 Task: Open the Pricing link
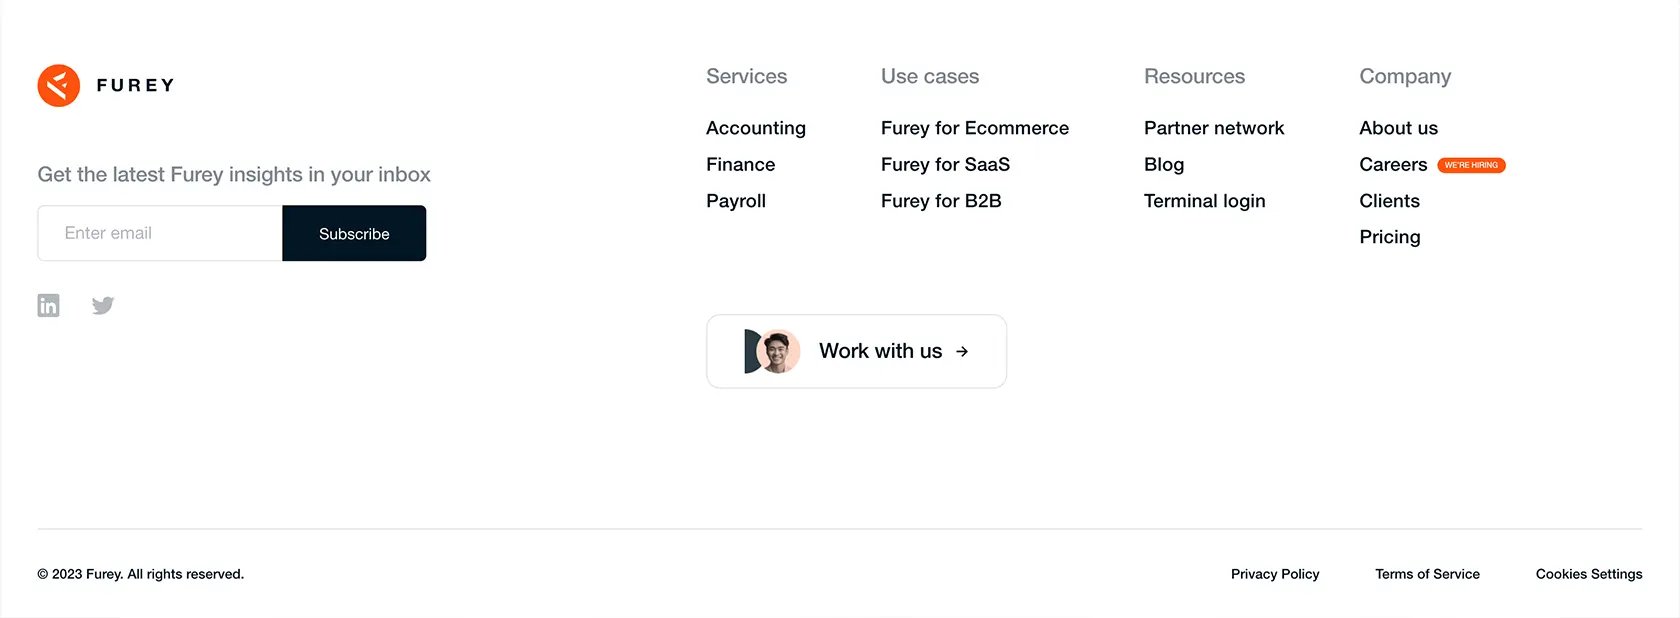click(x=1390, y=237)
